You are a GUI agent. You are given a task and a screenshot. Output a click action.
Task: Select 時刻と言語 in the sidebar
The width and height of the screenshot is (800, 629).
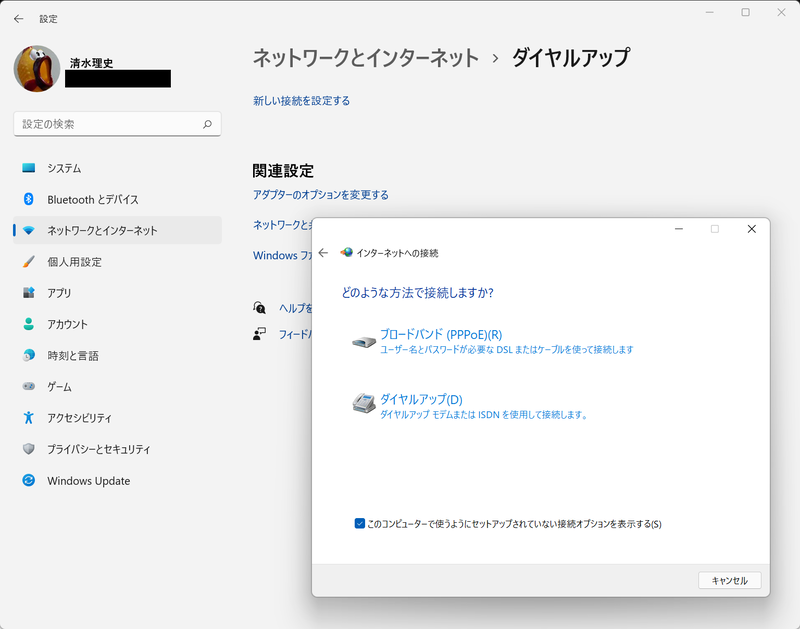[117, 355]
